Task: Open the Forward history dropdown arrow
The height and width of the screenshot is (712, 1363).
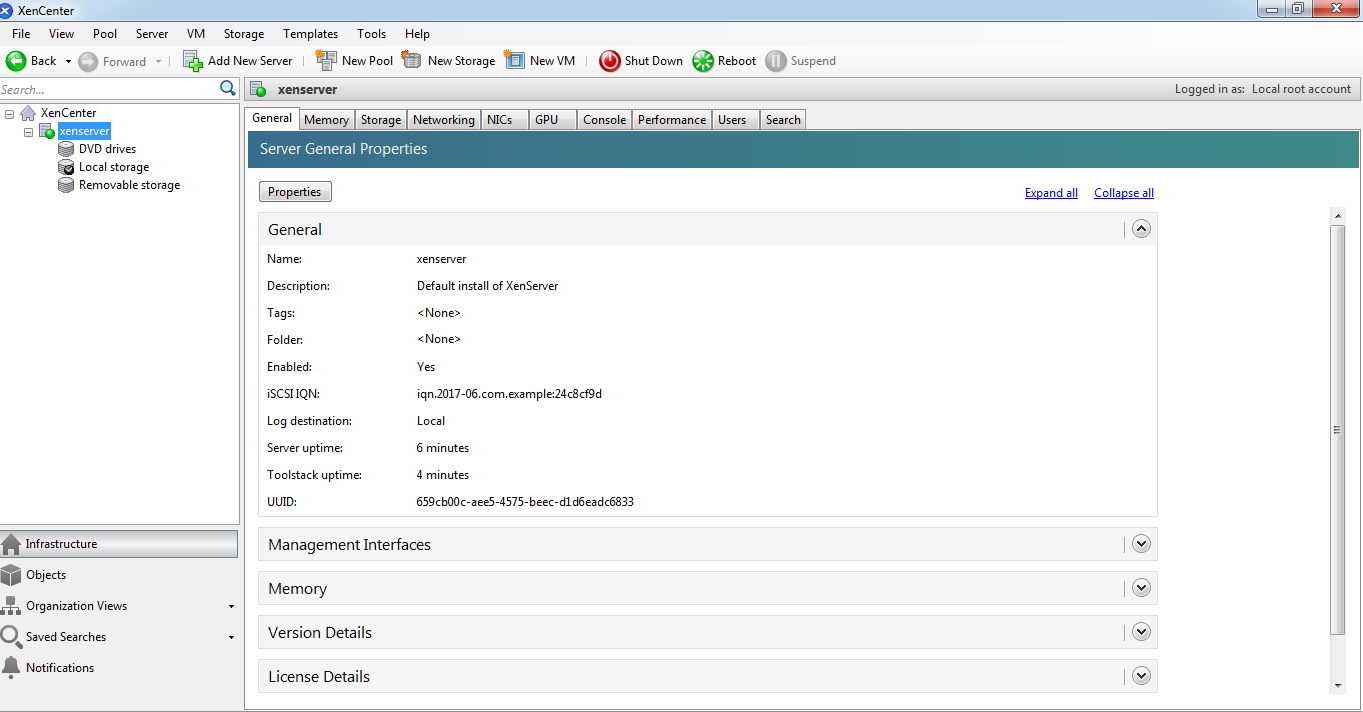Action: click(158, 61)
